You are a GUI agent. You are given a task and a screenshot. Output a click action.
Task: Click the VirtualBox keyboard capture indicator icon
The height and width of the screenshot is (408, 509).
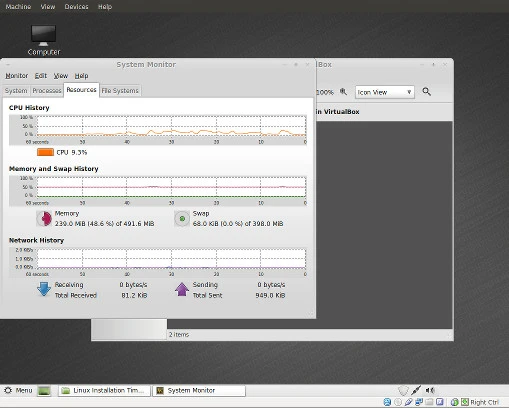pos(465,402)
